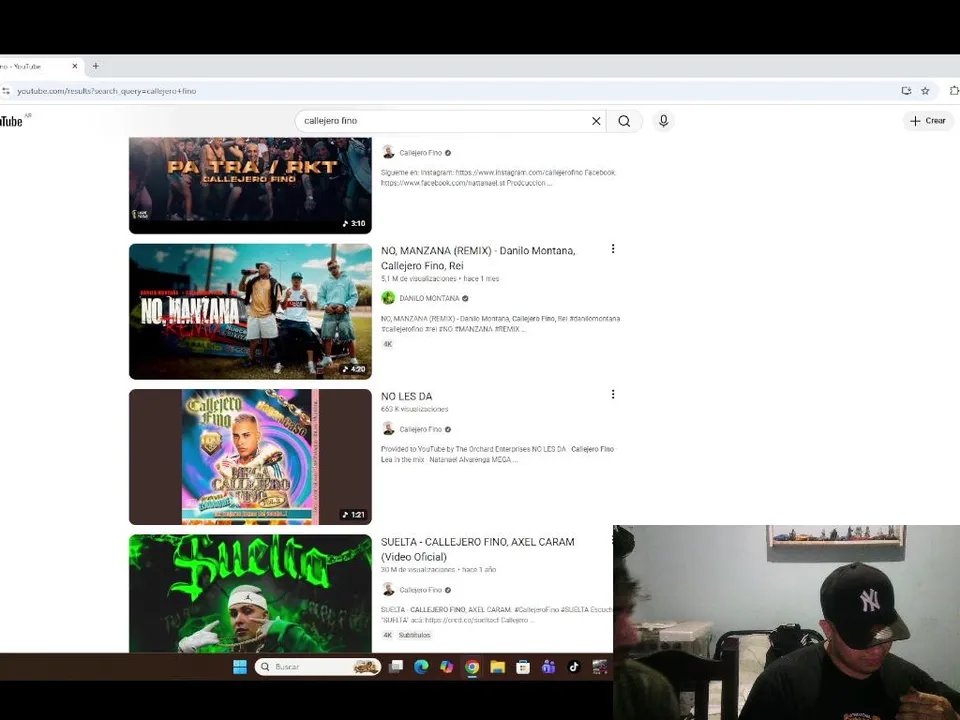Click the 4K badge under SUELTA
The image size is (960, 720).
pos(388,636)
